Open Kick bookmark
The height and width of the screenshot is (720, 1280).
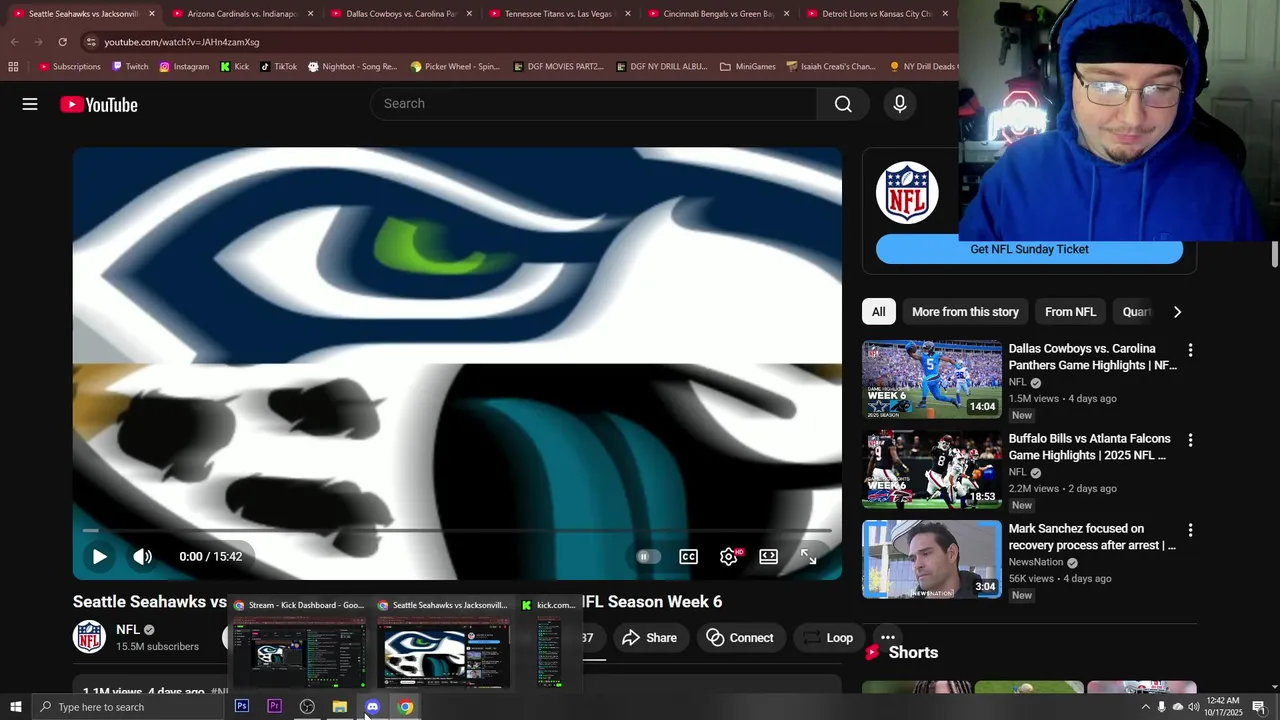235,67
